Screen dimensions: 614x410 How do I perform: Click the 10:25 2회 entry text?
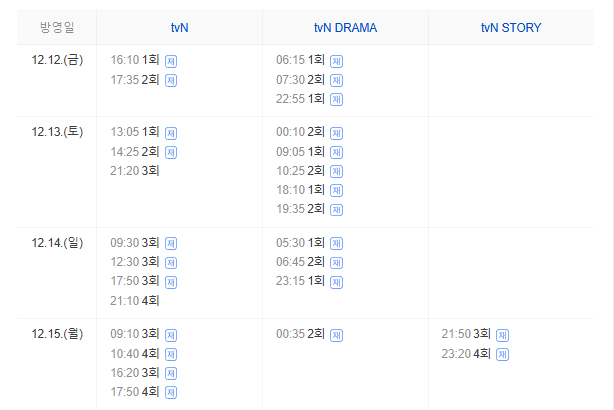(300, 171)
